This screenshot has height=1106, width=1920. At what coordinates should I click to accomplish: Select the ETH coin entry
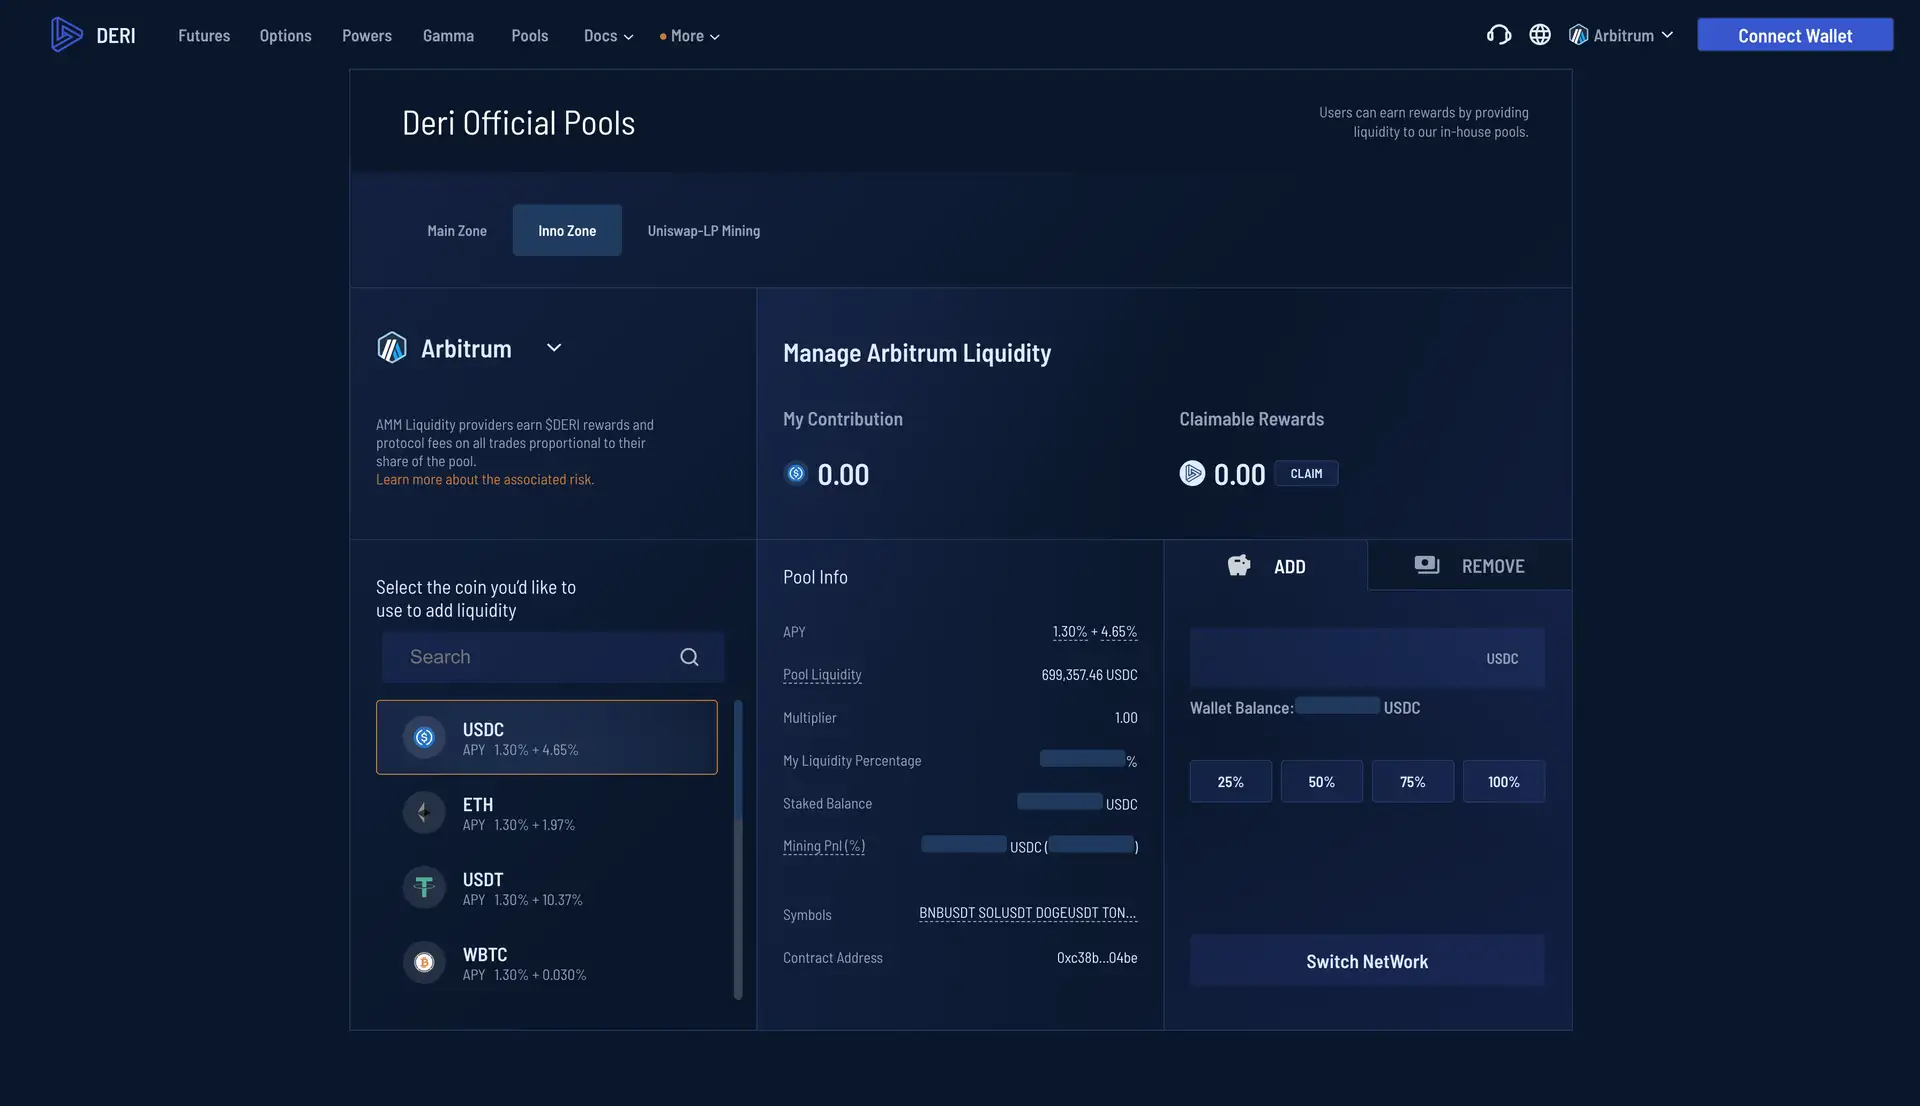pyautogui.click(x=546, y=813)
